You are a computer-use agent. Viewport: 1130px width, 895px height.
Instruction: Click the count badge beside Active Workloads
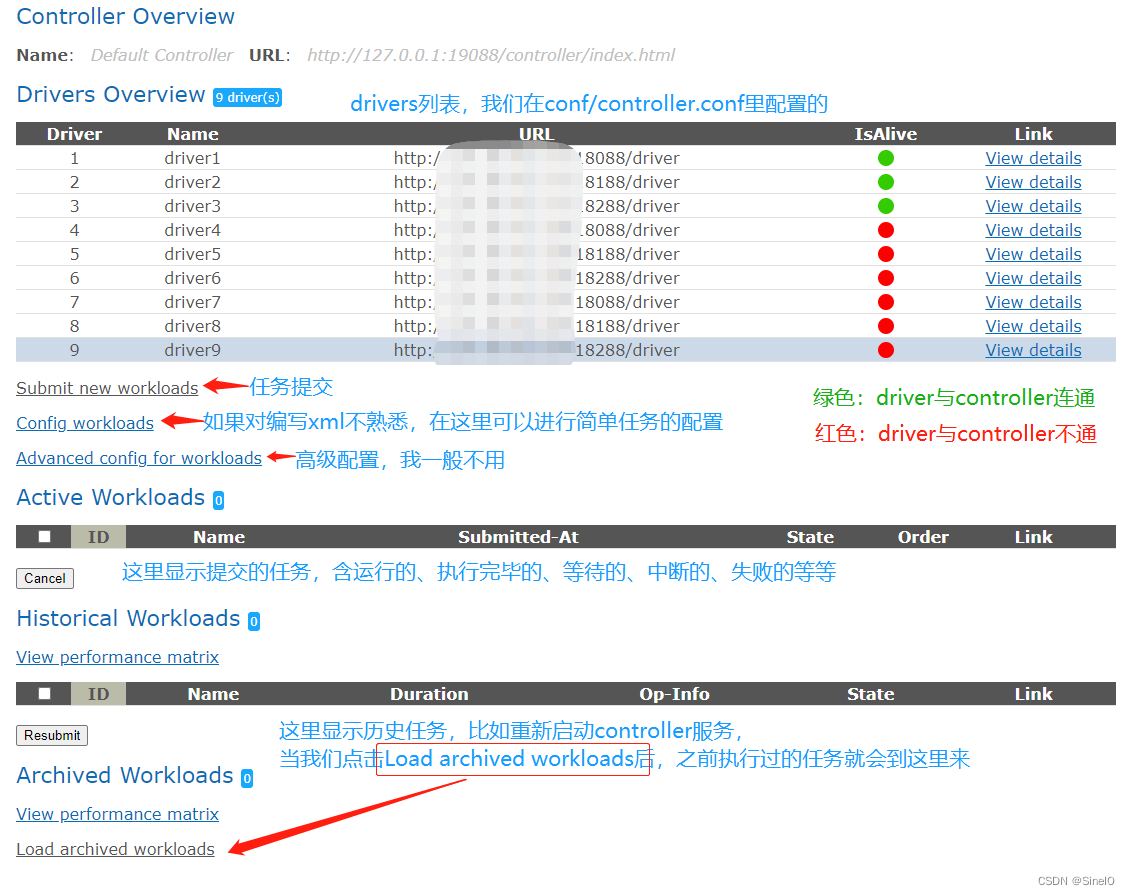(x=218, y=500)
